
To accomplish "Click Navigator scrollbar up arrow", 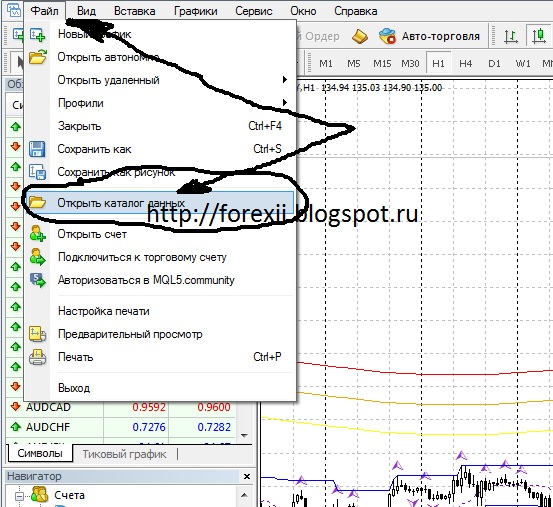I will click(244, 495).
